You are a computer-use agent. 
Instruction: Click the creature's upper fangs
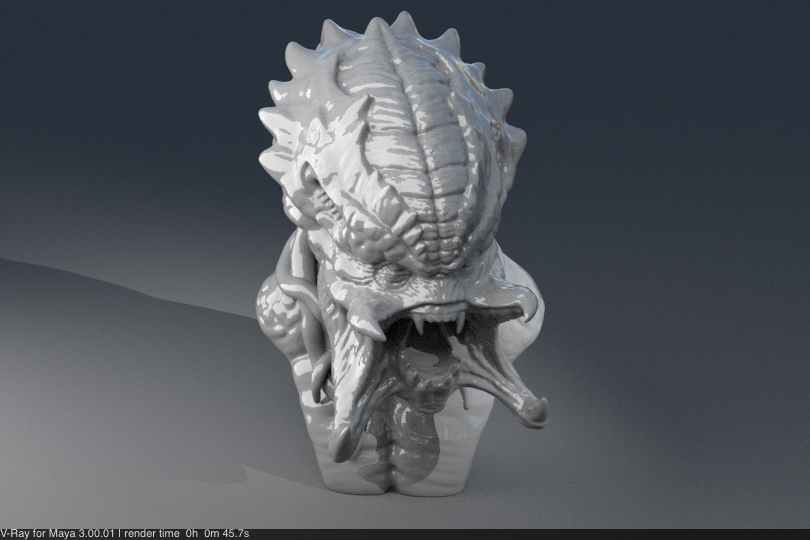click(x=438, y=322)
